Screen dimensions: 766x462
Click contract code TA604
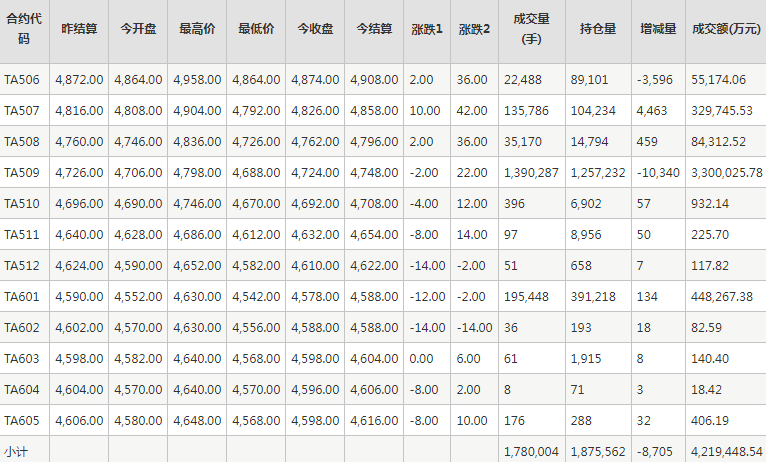tap(22, 390)
